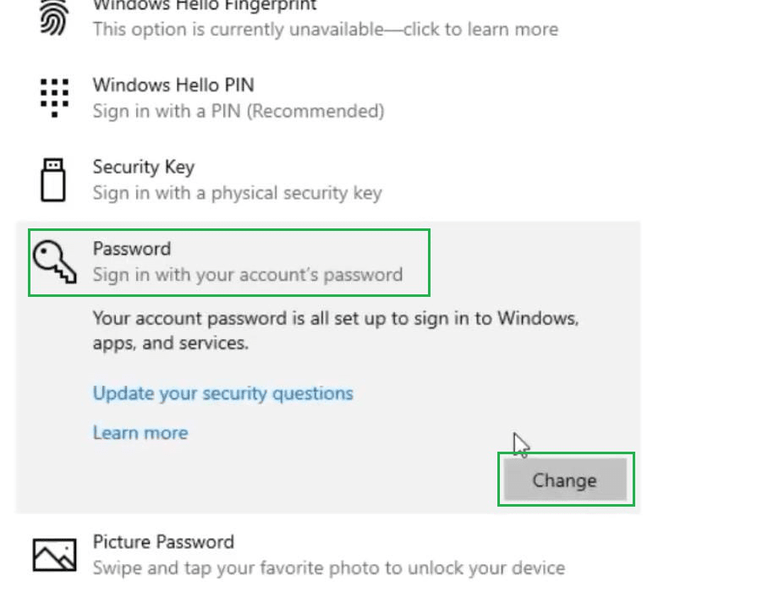Click the Security Key USB icon

52,179
